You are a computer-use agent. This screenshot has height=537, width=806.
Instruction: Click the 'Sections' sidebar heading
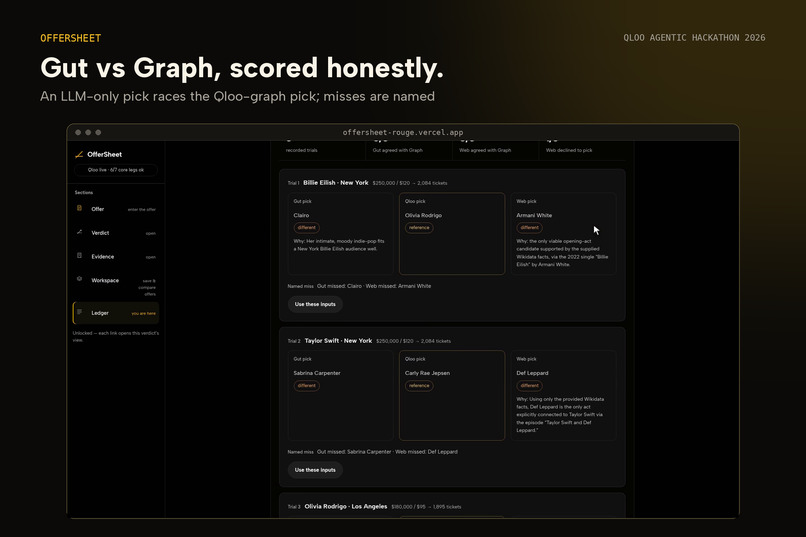84,193
